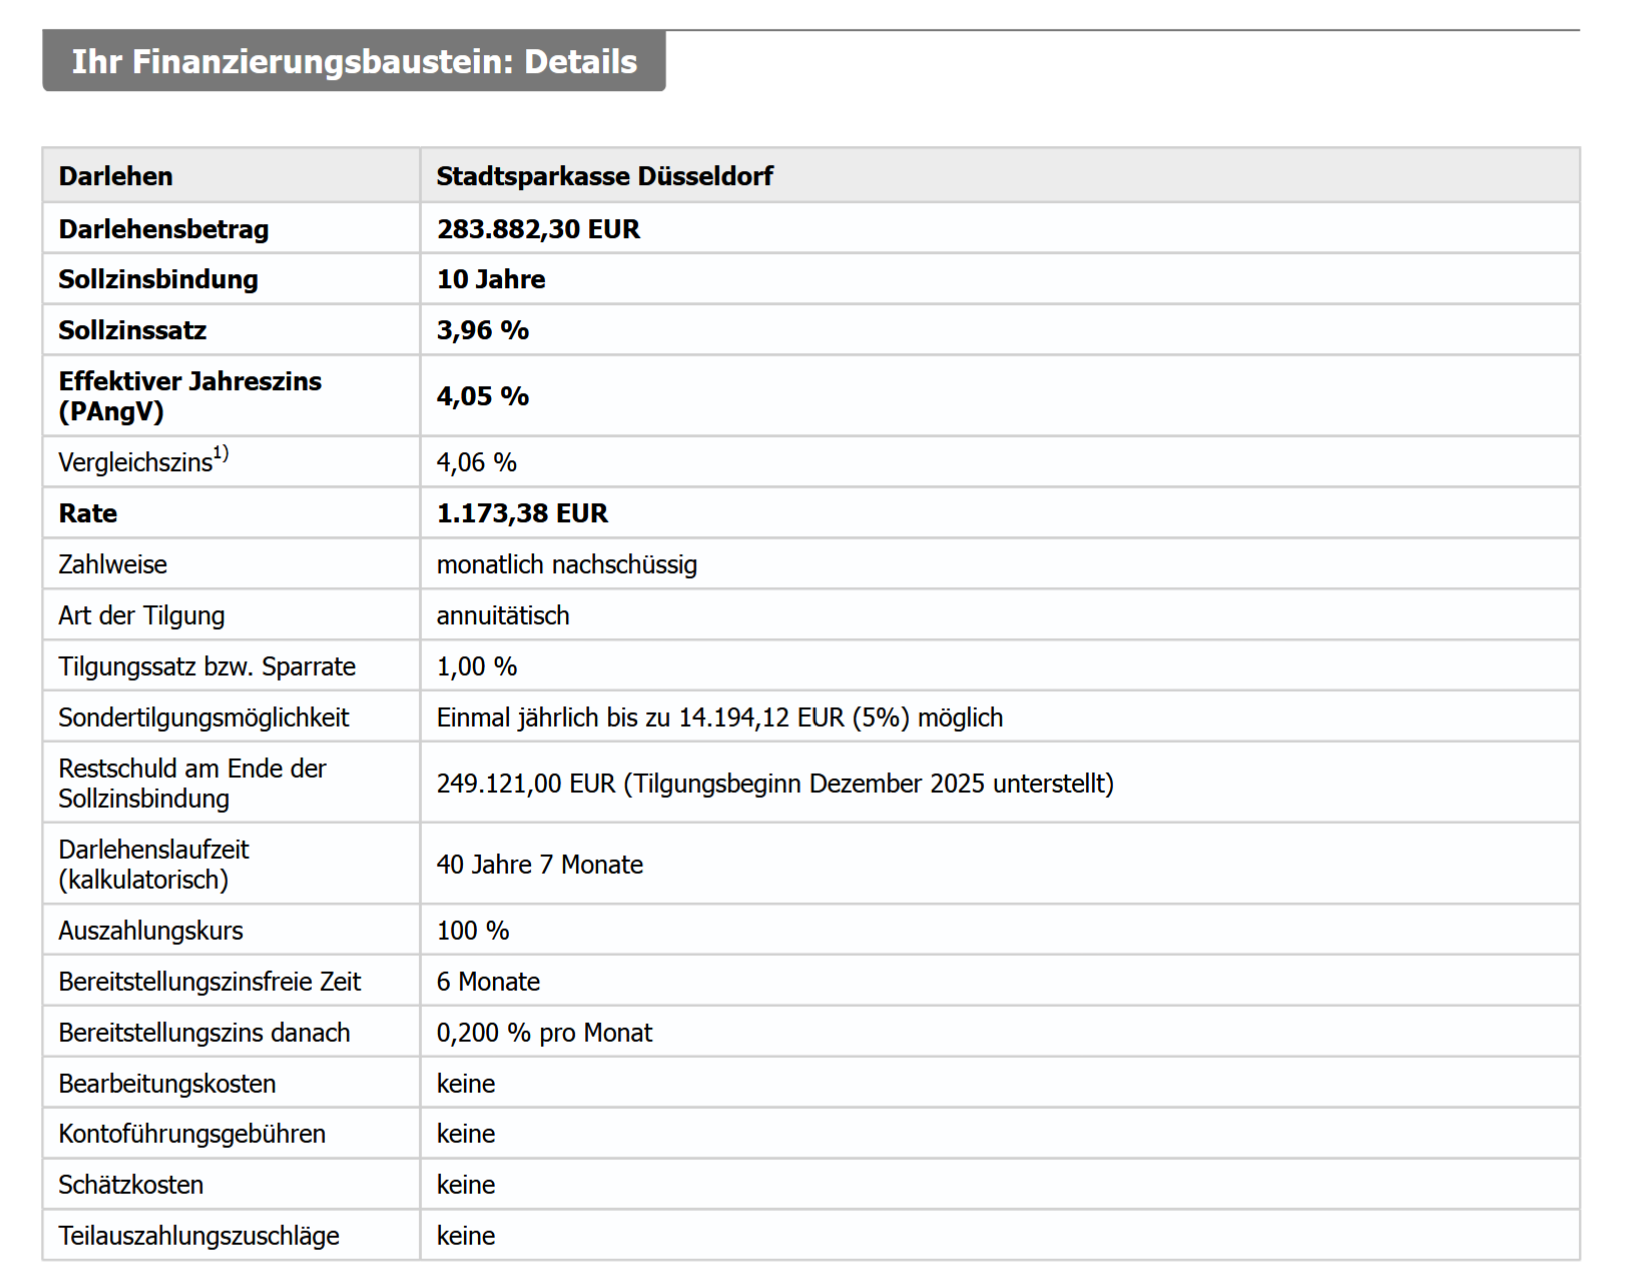Click the '6 Monate' Bereitstellungszinsfreie Zeit value

tap(488, 982)
